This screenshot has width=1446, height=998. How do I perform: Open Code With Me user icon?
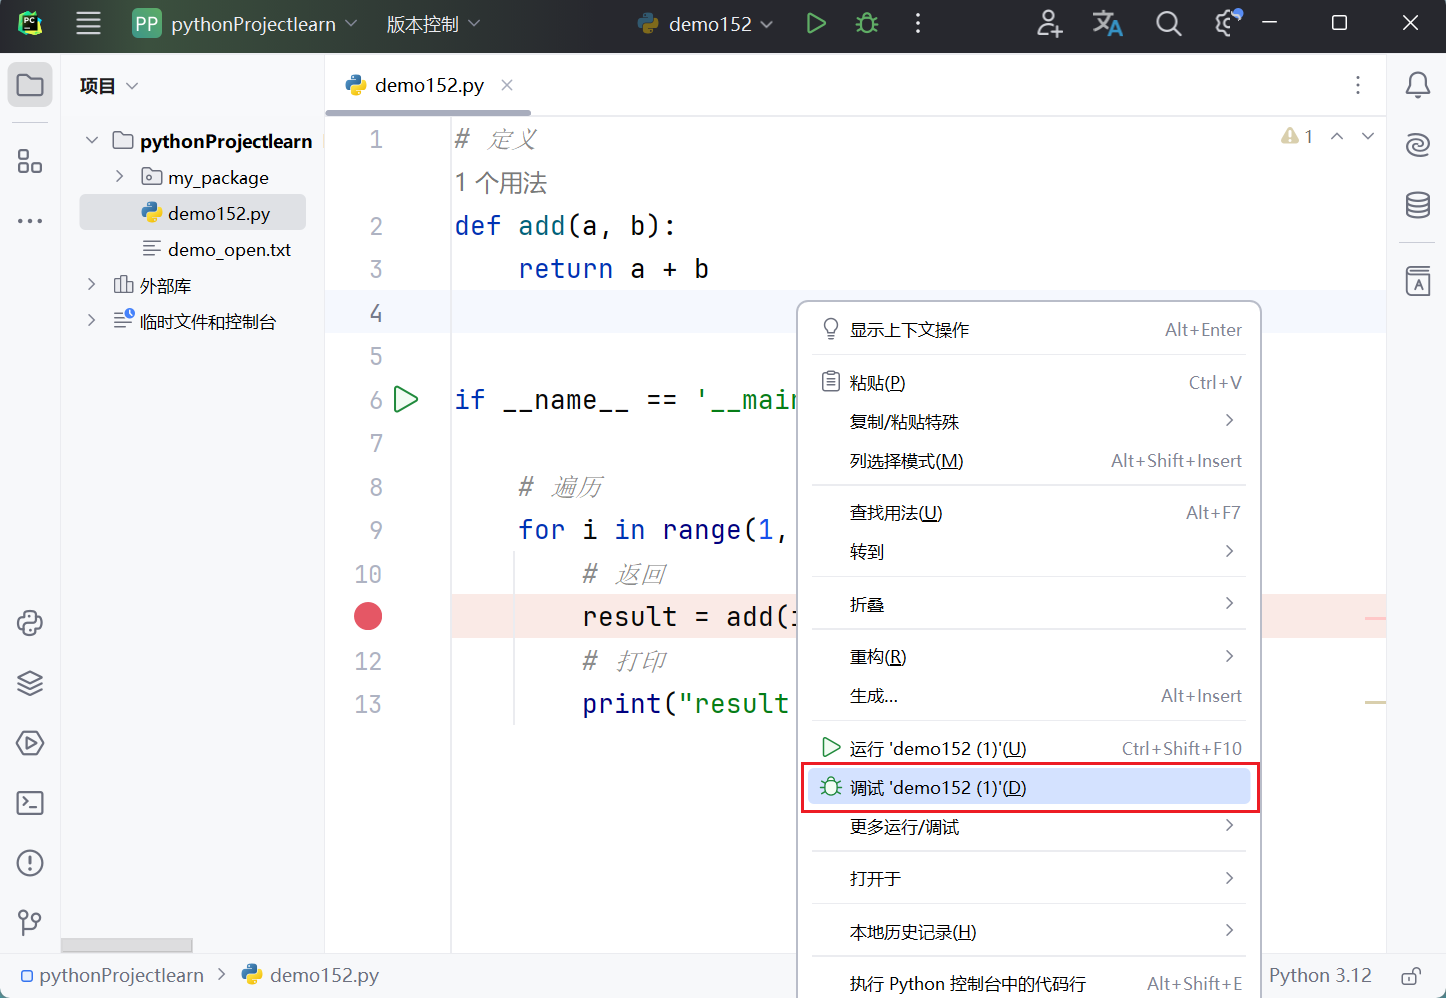tap(1049, 23)
